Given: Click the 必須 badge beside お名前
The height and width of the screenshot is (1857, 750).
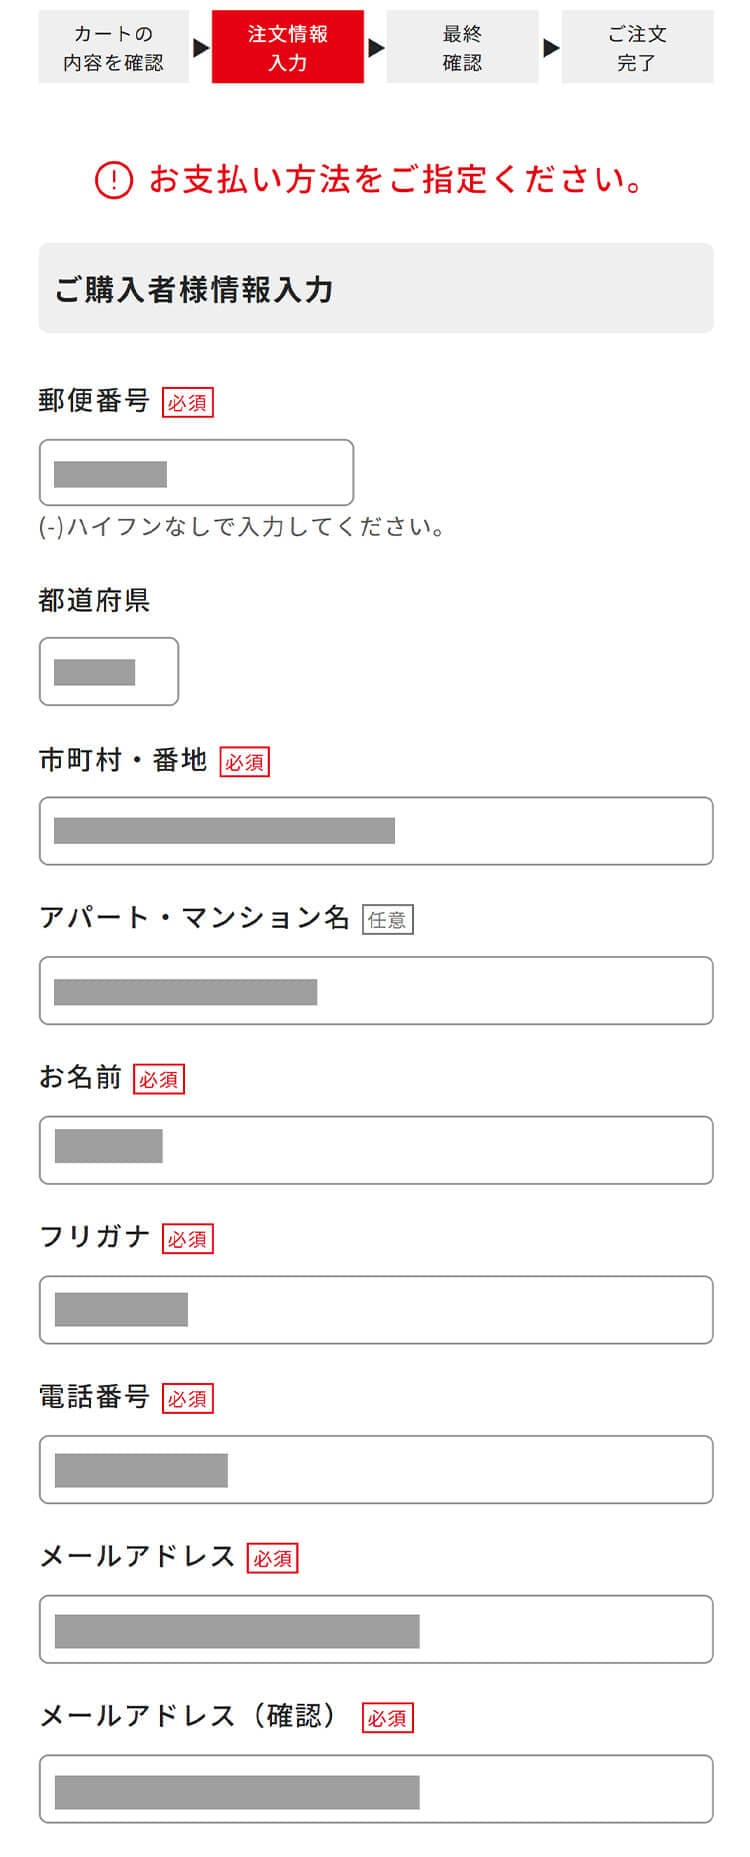Looking at the screenshot, I should (159, 1079).
